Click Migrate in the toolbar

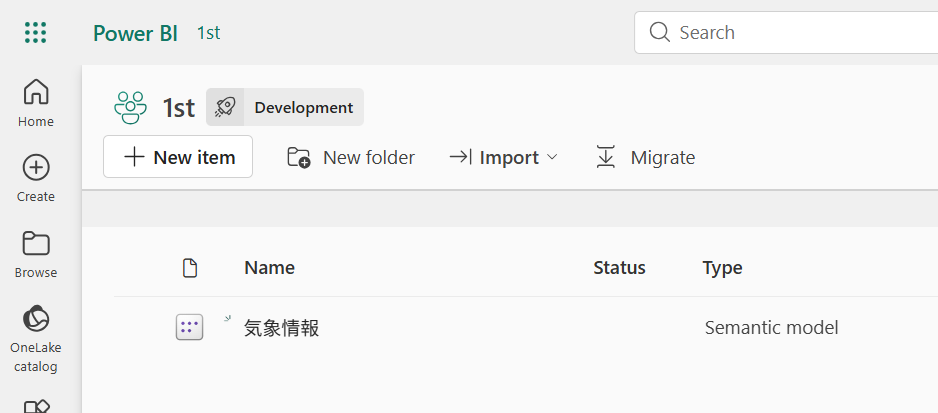point(645,157)
